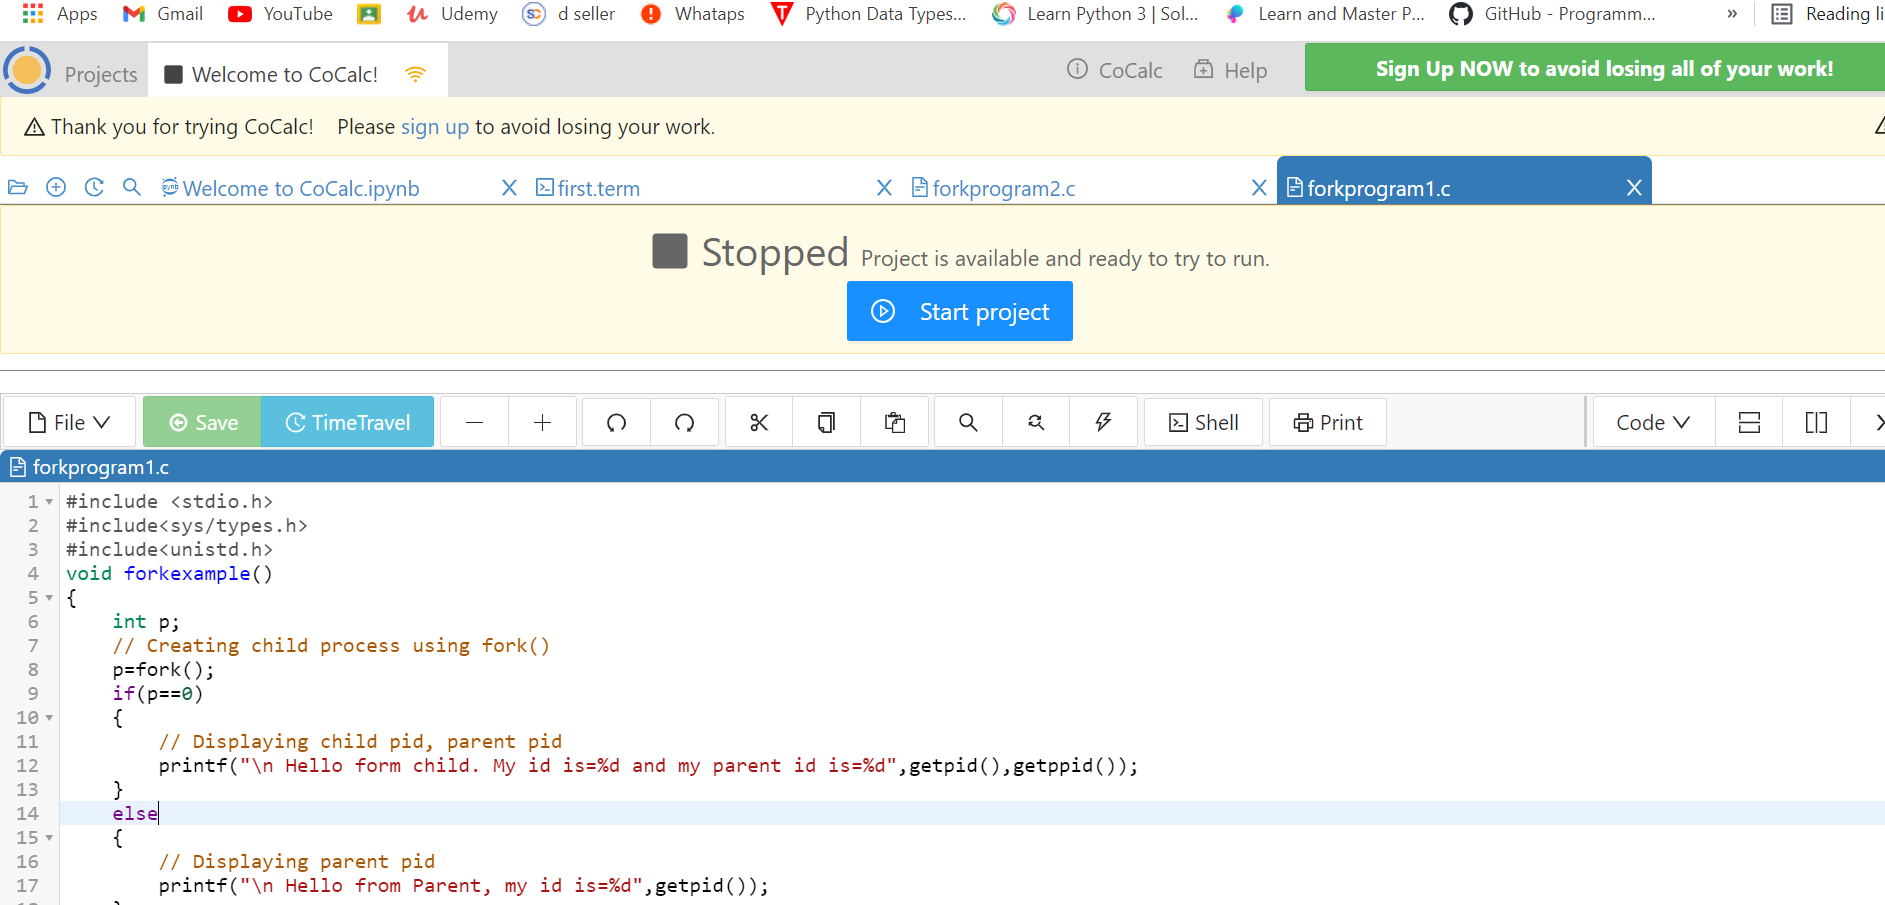Screen dimensions: 1885x905
Task: Open a Shell with the Shell toolbar button
Action: (1202, 422)
